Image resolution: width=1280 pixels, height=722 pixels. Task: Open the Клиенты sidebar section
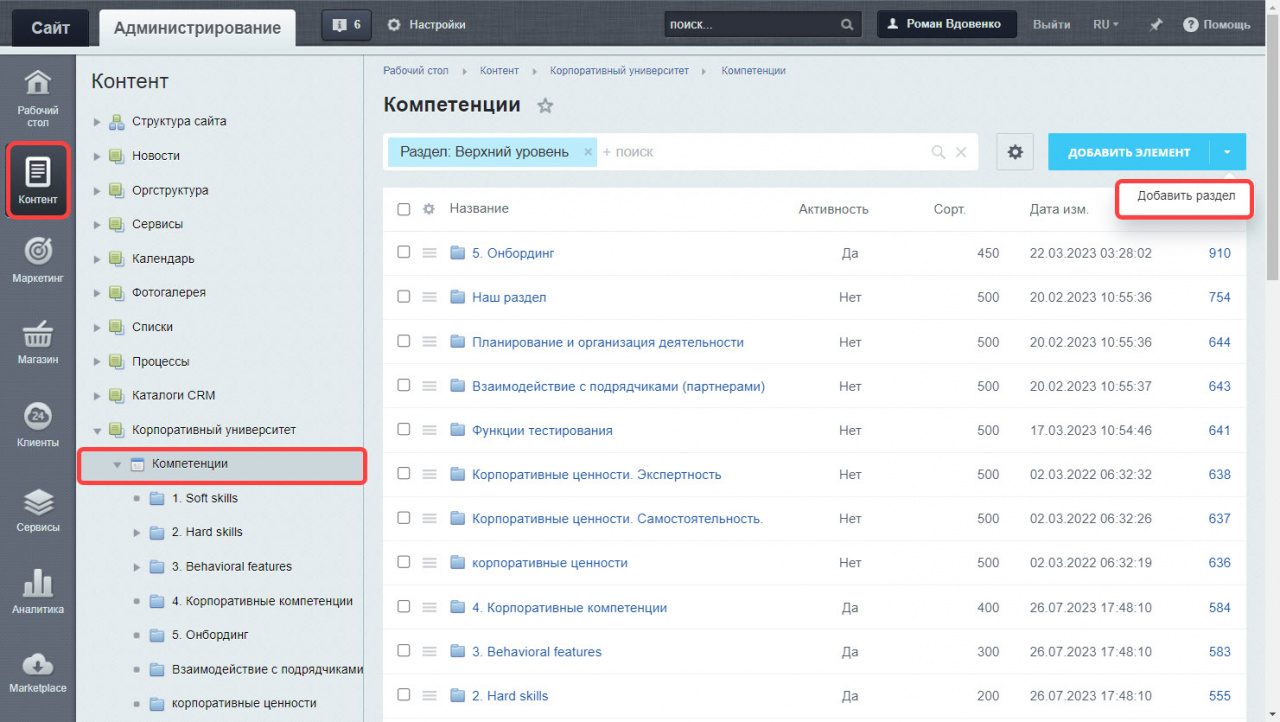[x=37, y=425]
